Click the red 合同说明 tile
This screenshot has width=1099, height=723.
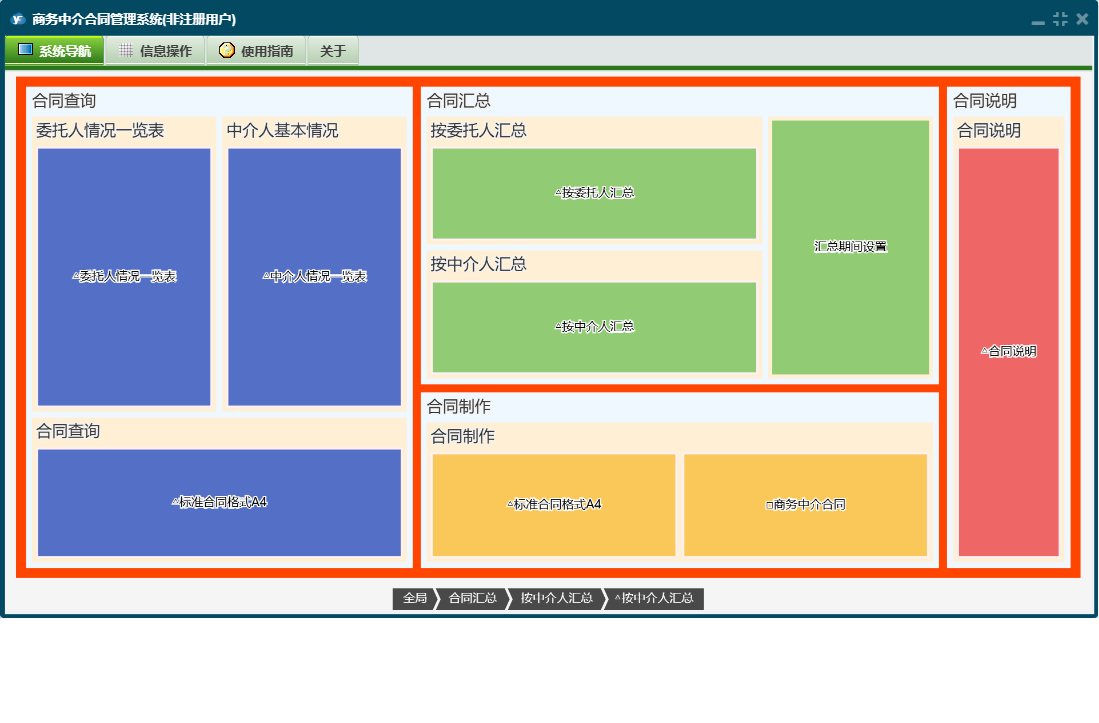click(1008, 352)
